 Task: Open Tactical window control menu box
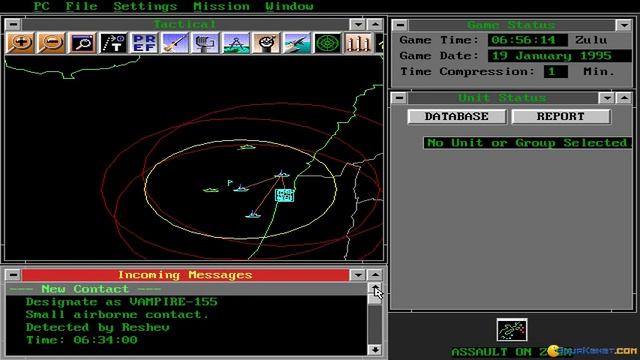13,24
